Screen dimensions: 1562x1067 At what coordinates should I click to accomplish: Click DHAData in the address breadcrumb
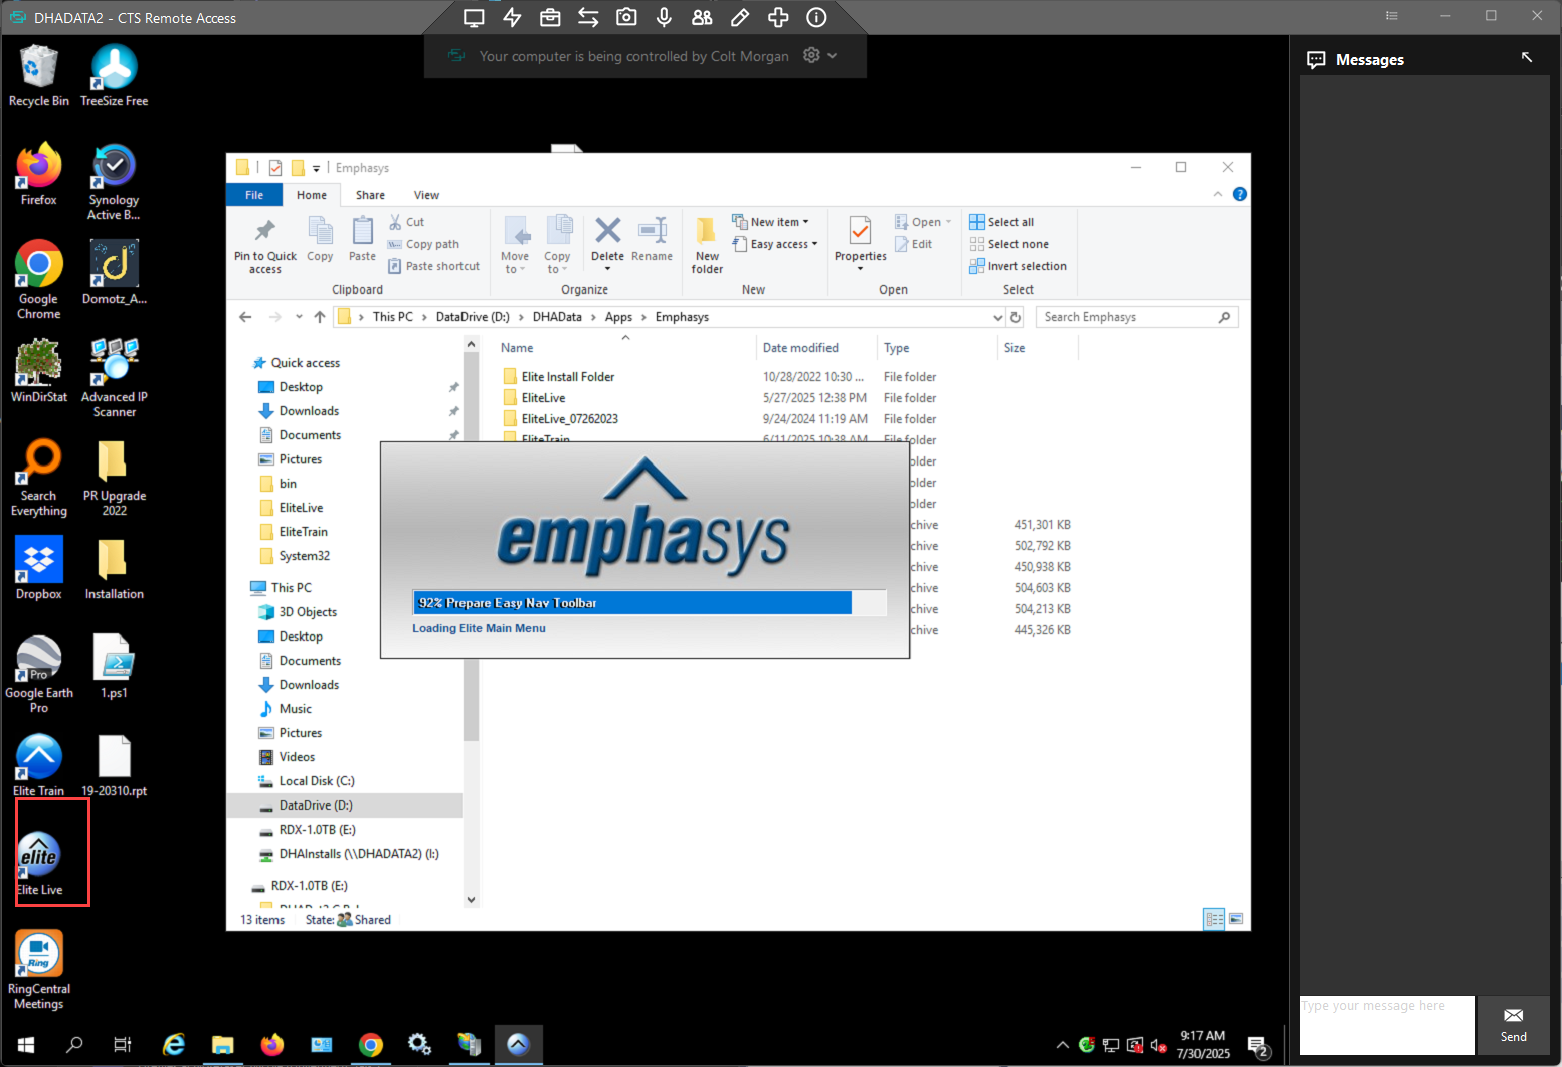pyautogui.click(x=557, y=317)
